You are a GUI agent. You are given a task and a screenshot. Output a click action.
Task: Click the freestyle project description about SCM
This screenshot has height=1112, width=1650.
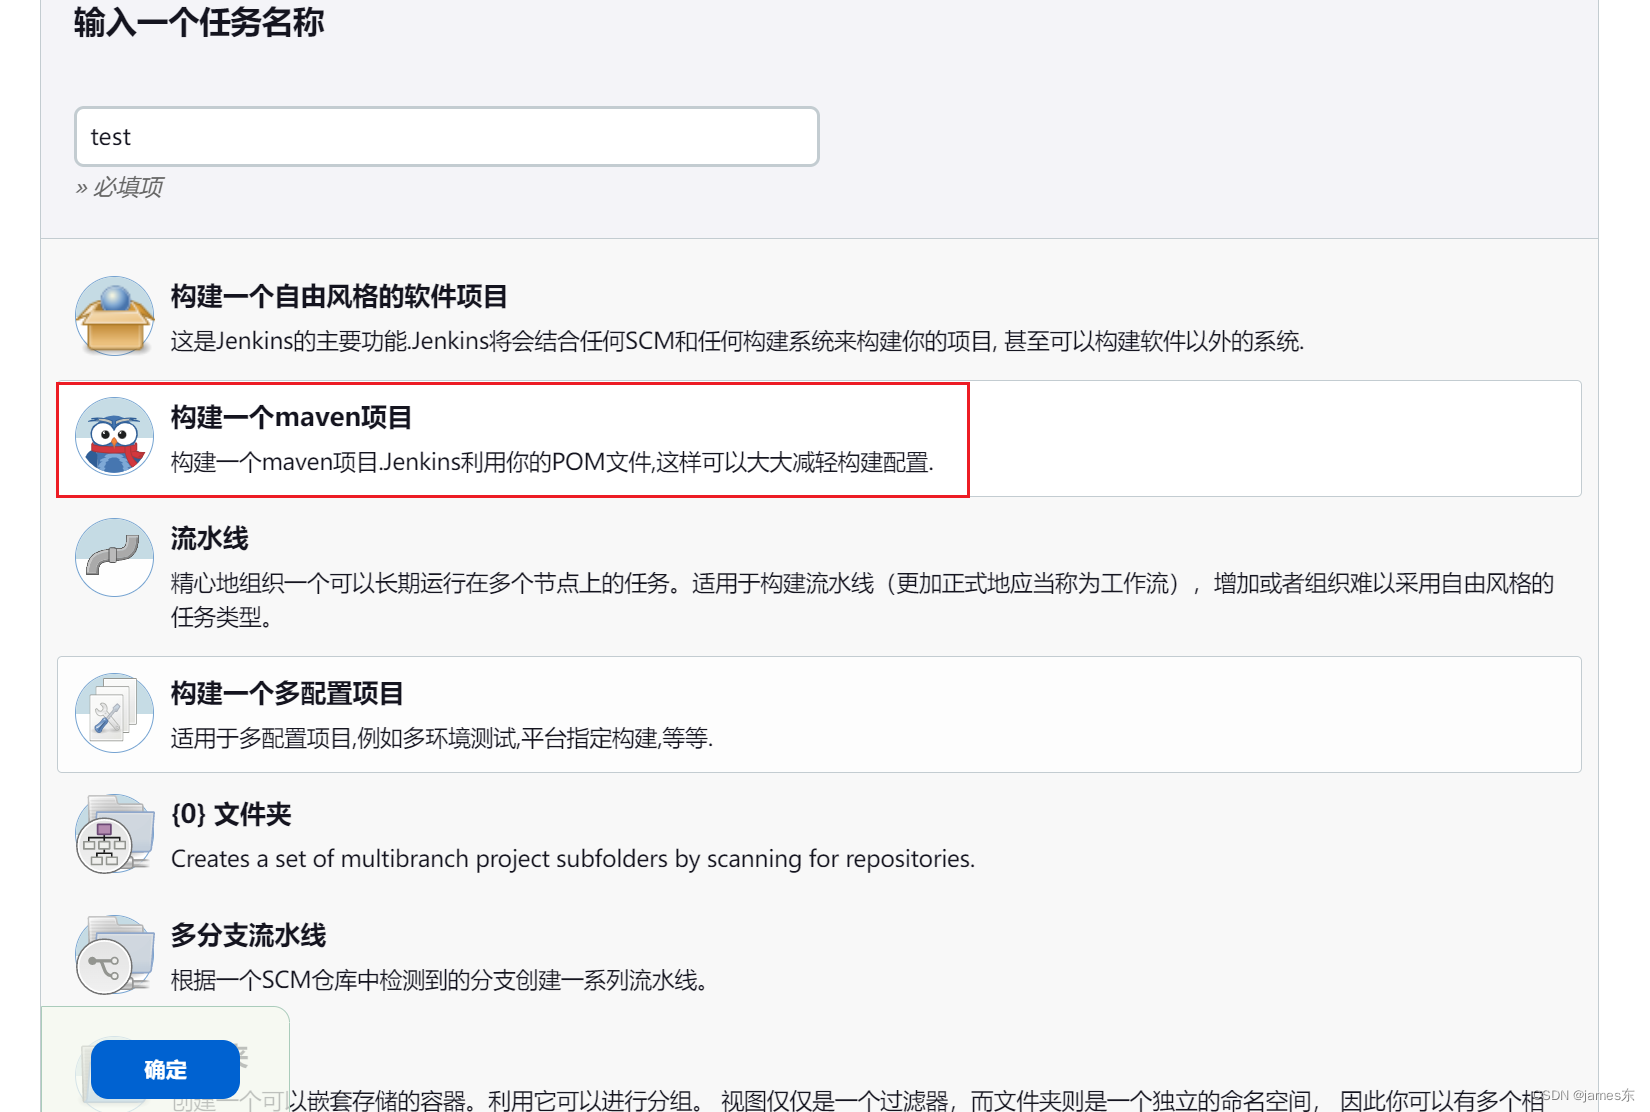tap(738, 341)
